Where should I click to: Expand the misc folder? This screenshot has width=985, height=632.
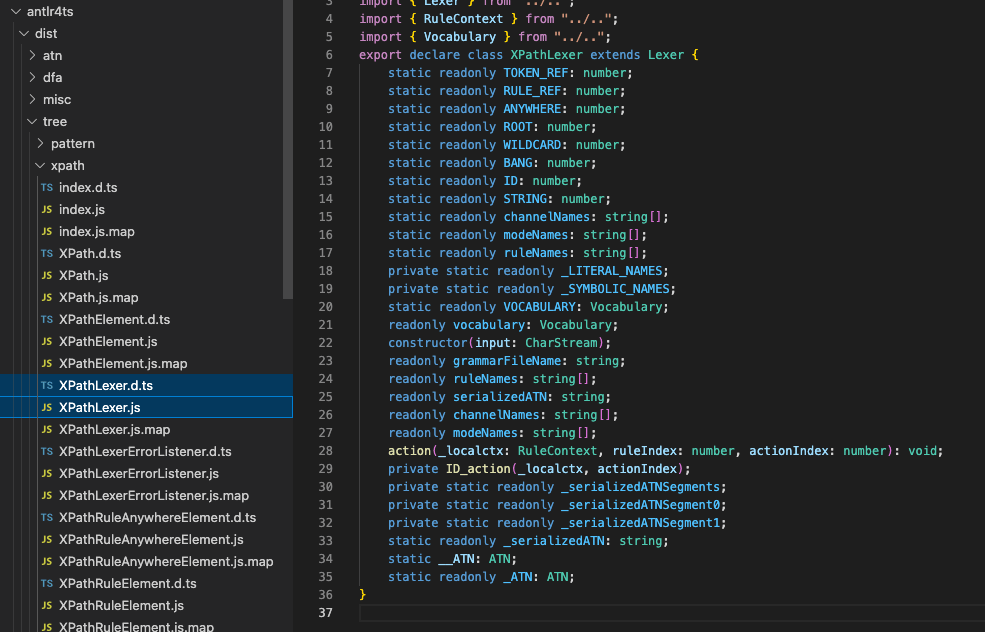click(34, 99)
